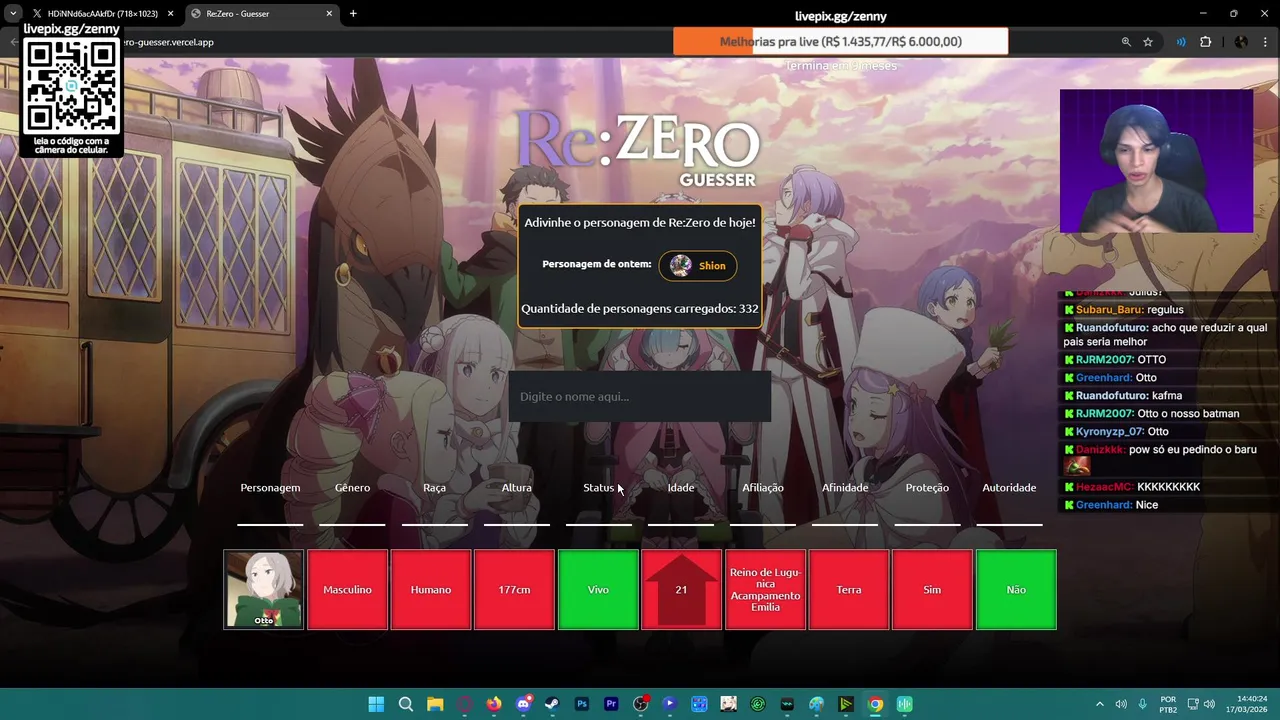The width and height of the screenshot is (1280, 720).
Task: Click the Terra affinity tile
Action: [x=849, y=590]
